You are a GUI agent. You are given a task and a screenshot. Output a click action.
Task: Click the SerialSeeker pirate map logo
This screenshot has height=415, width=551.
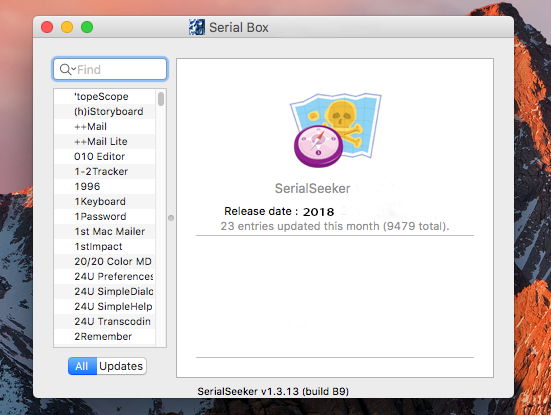coord(336,130)
